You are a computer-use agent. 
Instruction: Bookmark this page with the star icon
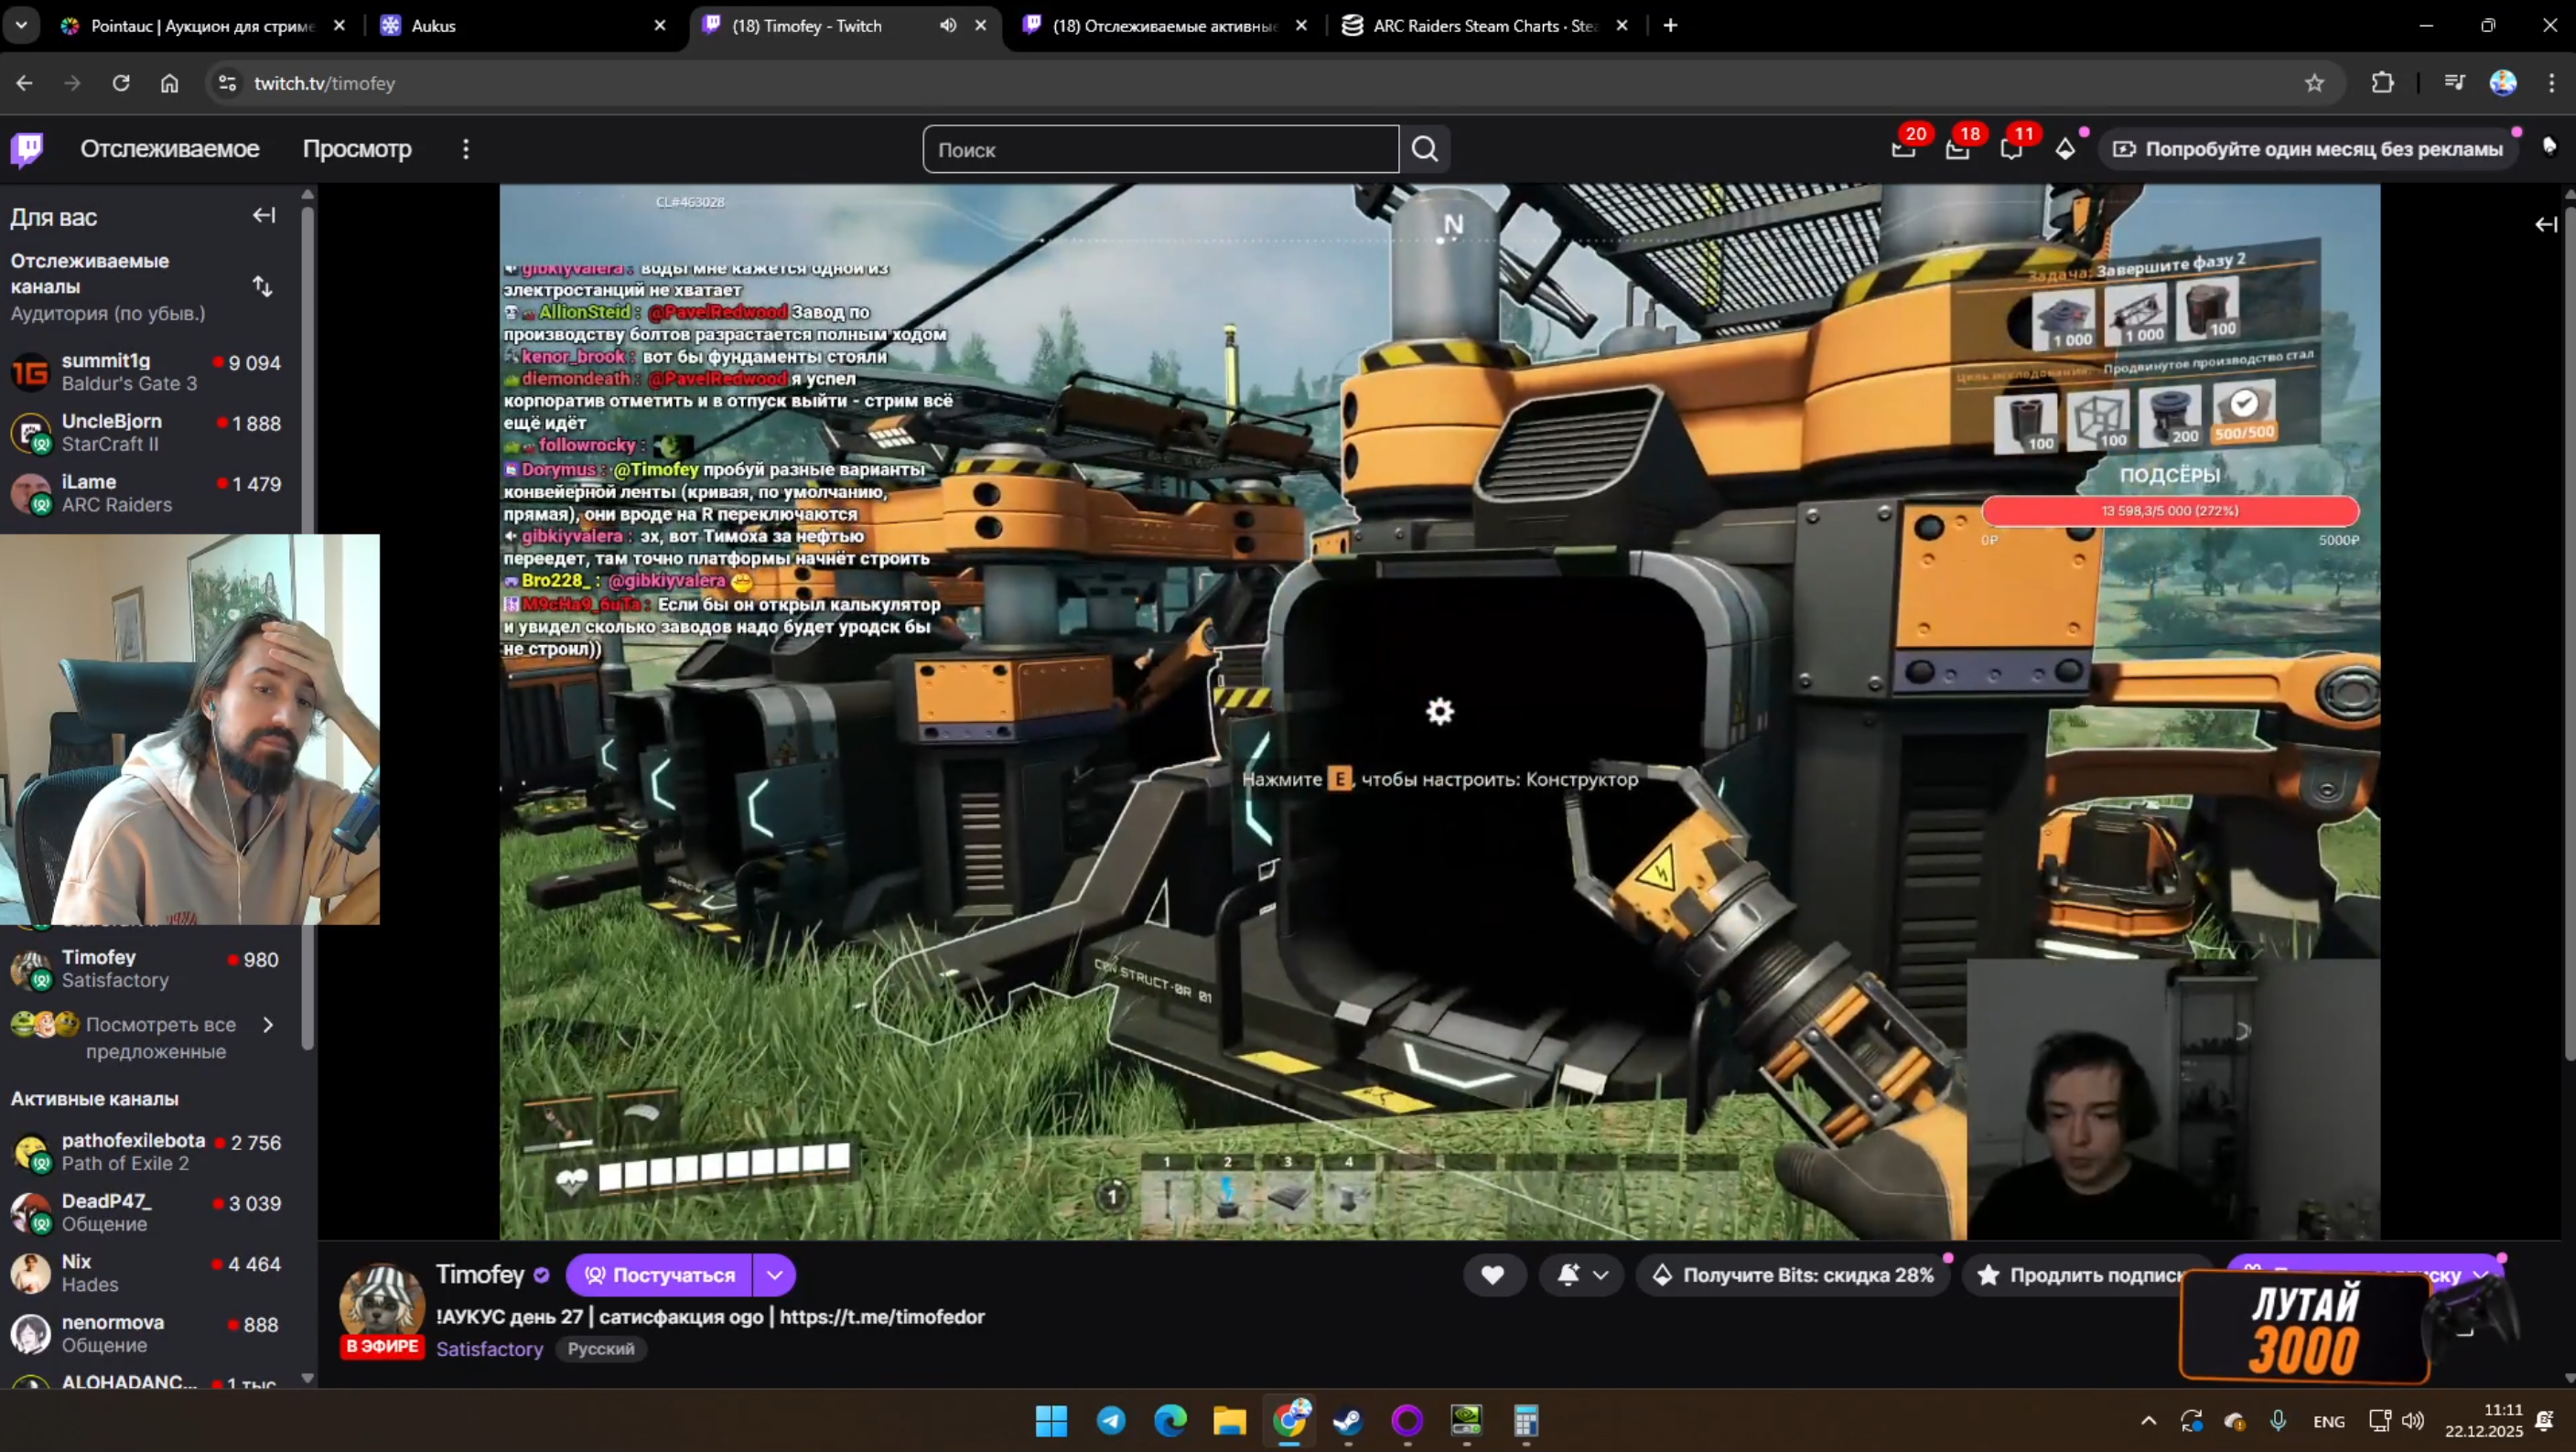[2314, 83]
